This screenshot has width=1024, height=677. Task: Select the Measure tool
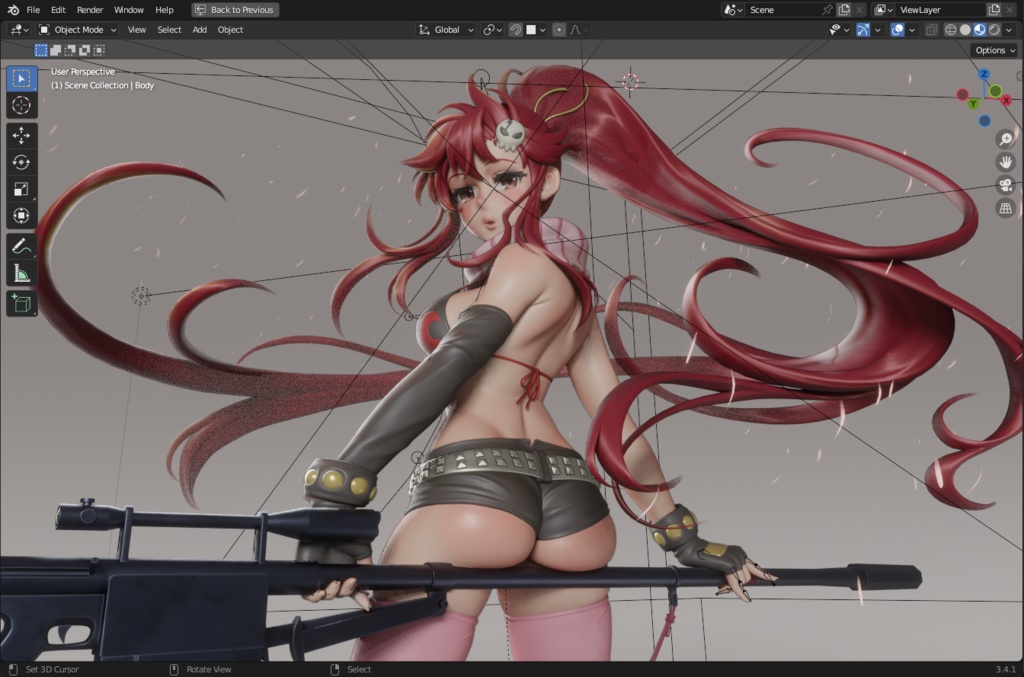pos(21,270)
